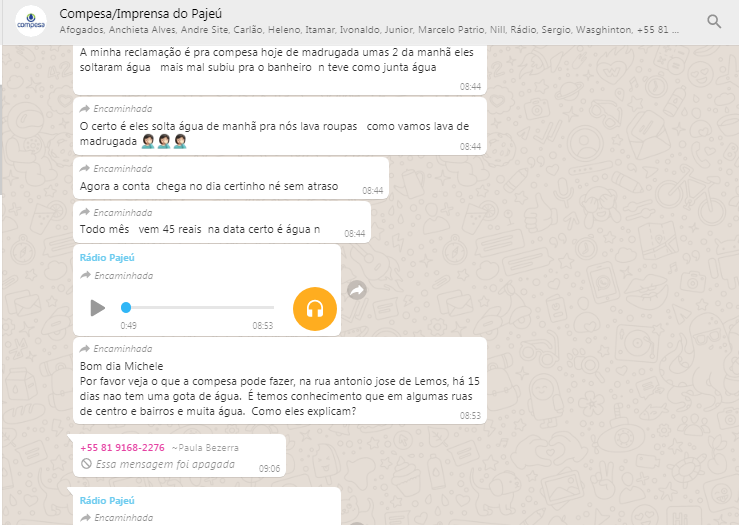Open search in the conversation header
Viewport: 739px width, 525px height.
pyautogui.click(x=713, y=21)
